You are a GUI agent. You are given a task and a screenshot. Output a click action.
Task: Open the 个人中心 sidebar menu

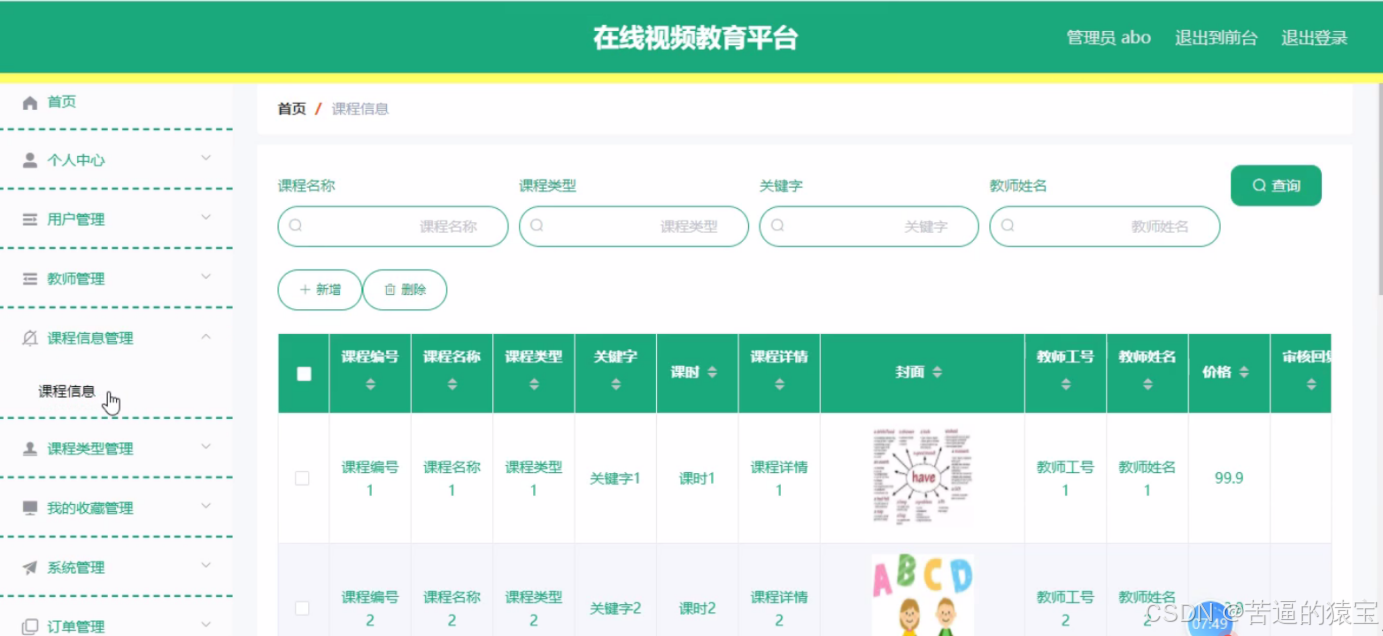(116, 160)
